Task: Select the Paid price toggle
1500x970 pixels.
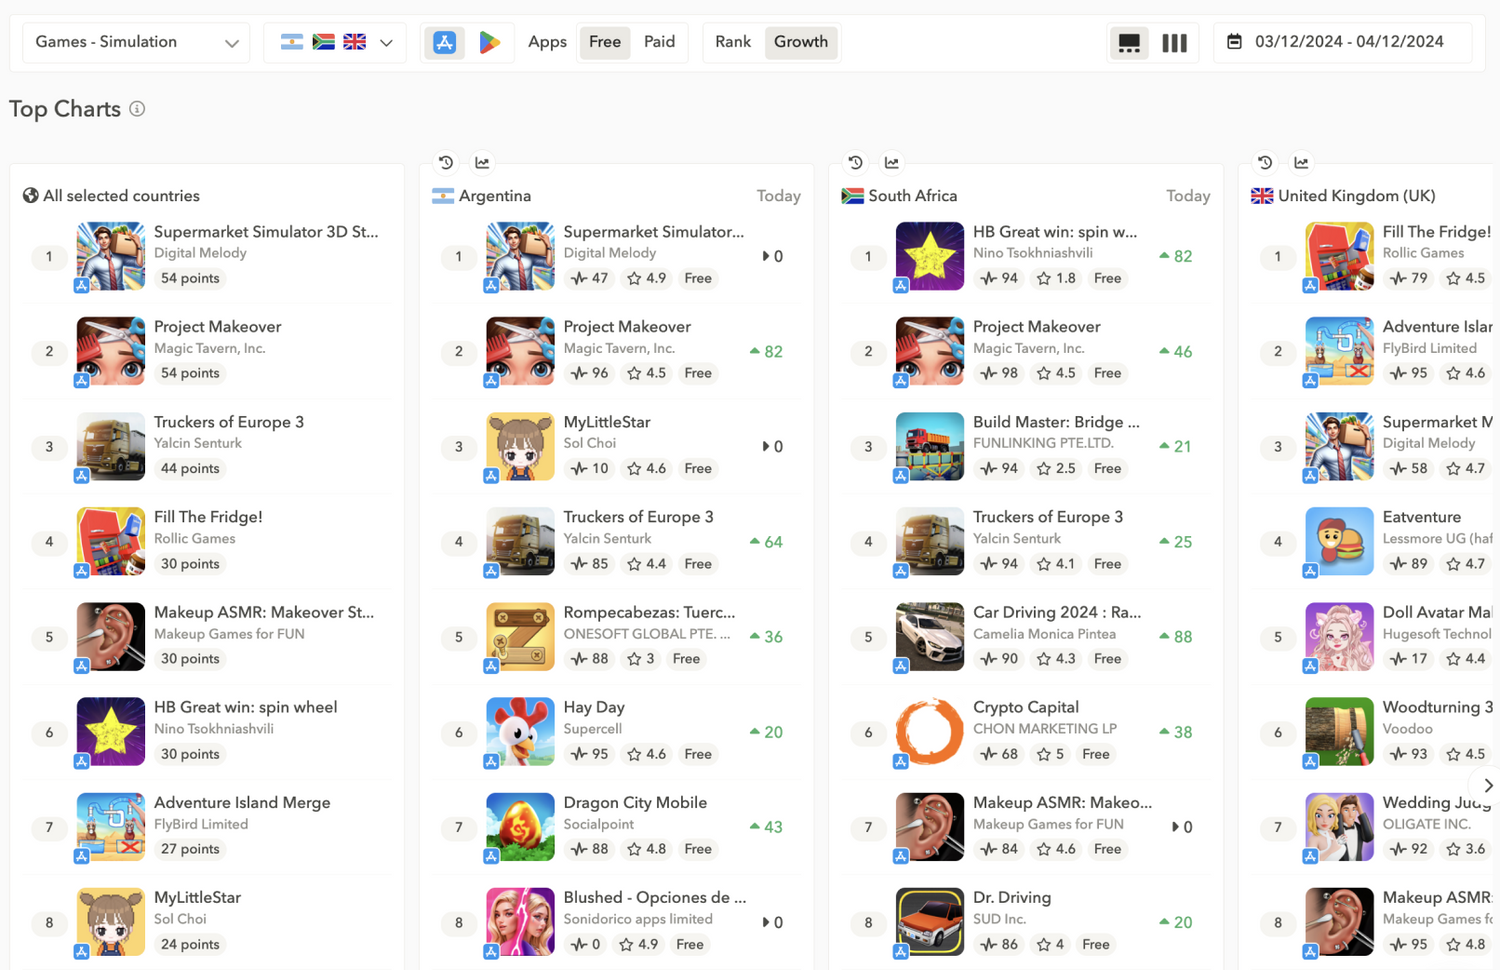Action: [x=659, y=42]
